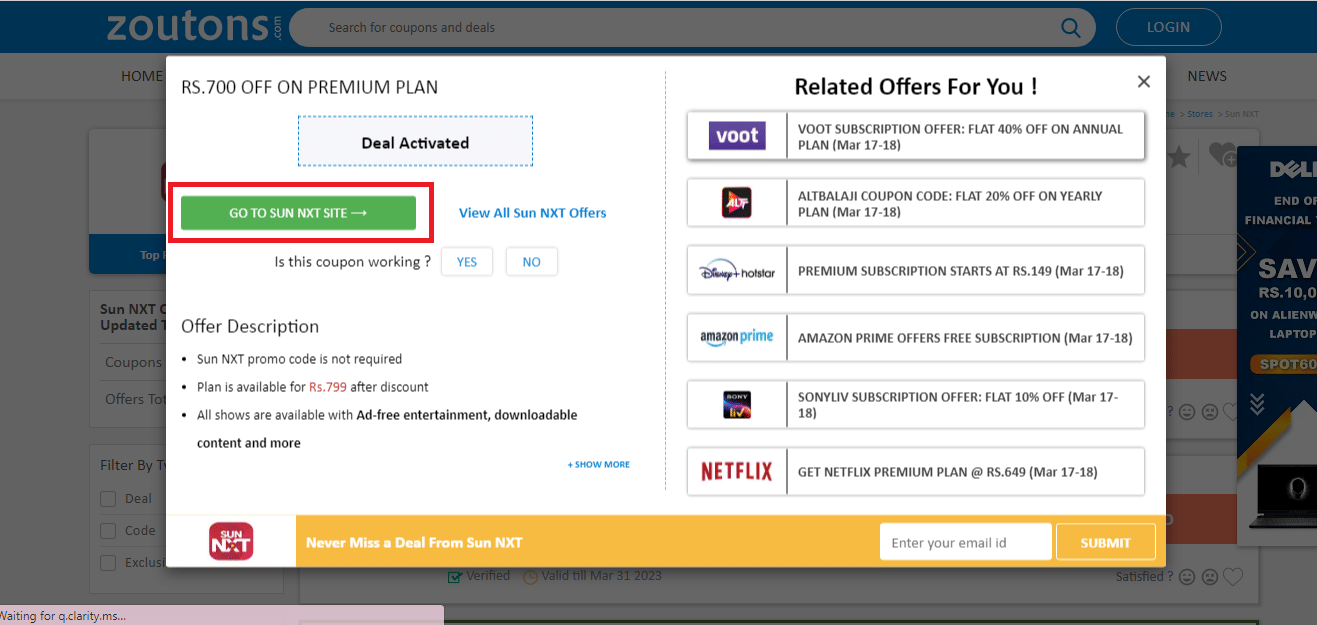
Task: Click the Sun NXT logo in the yellow banner
Action: click(230, 541)
